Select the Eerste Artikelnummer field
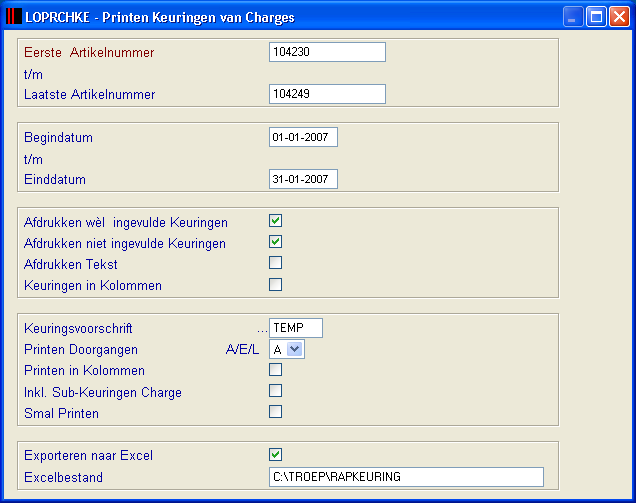 tap(327, 52)
